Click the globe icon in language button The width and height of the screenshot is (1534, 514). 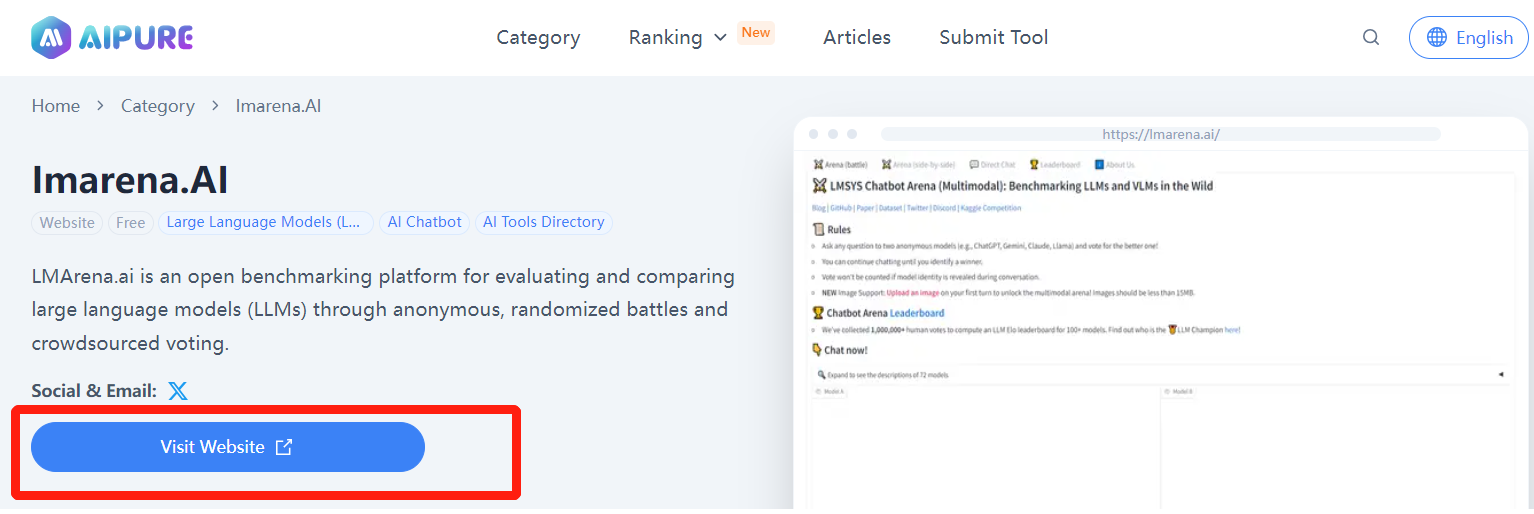pyautogui.click(x=1437, y=37)
